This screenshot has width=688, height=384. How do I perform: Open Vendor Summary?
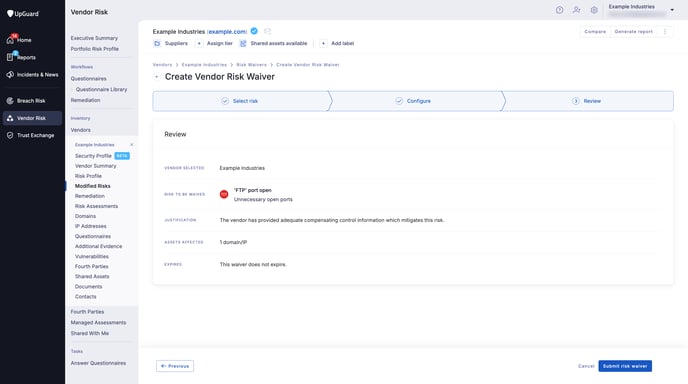[x=96, y=166]
